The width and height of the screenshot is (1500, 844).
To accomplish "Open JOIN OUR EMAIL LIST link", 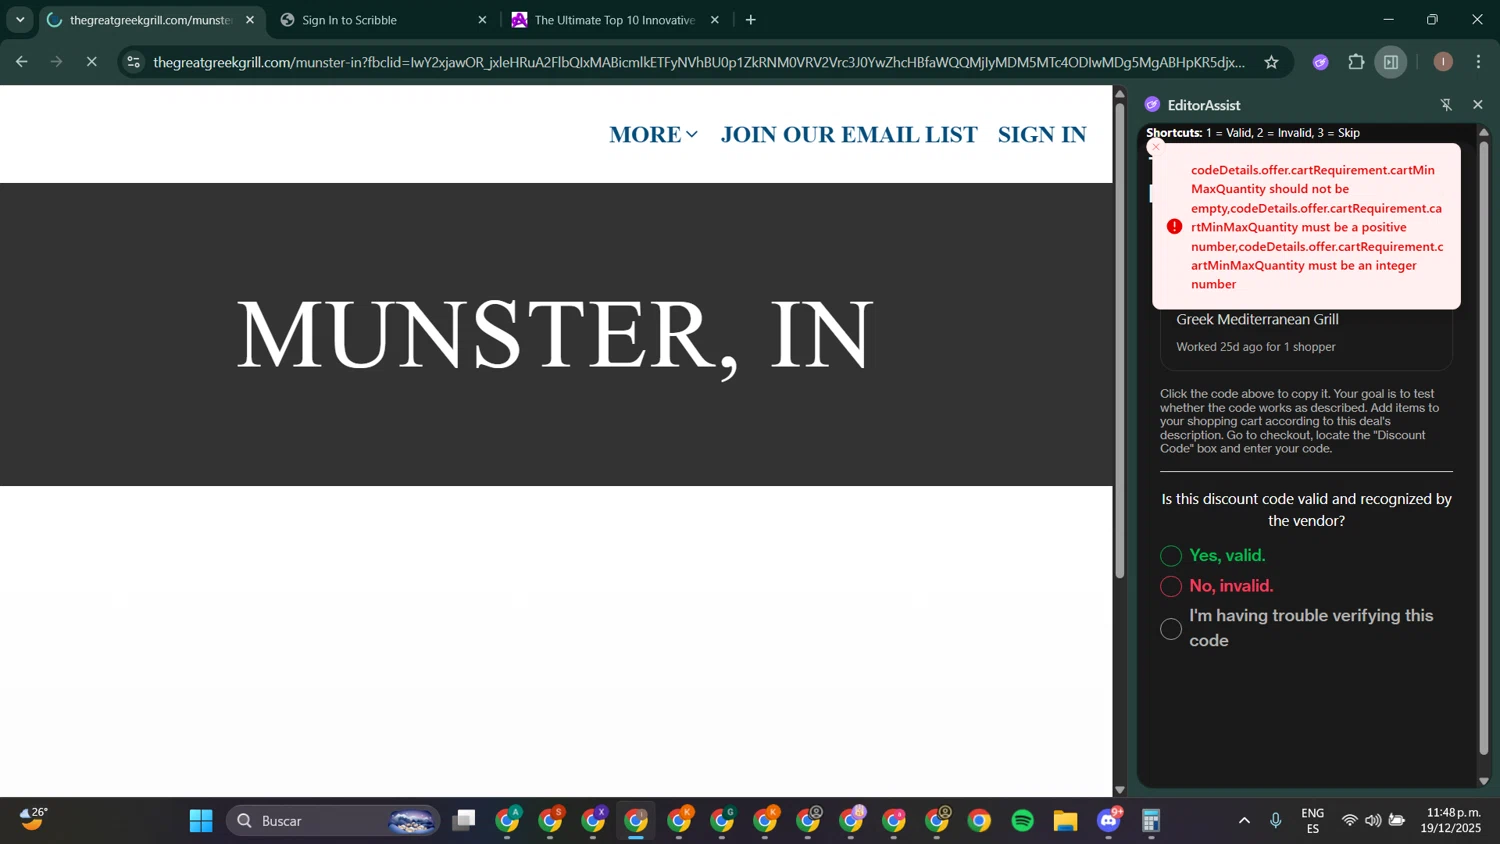I will (x=849, y=134).
